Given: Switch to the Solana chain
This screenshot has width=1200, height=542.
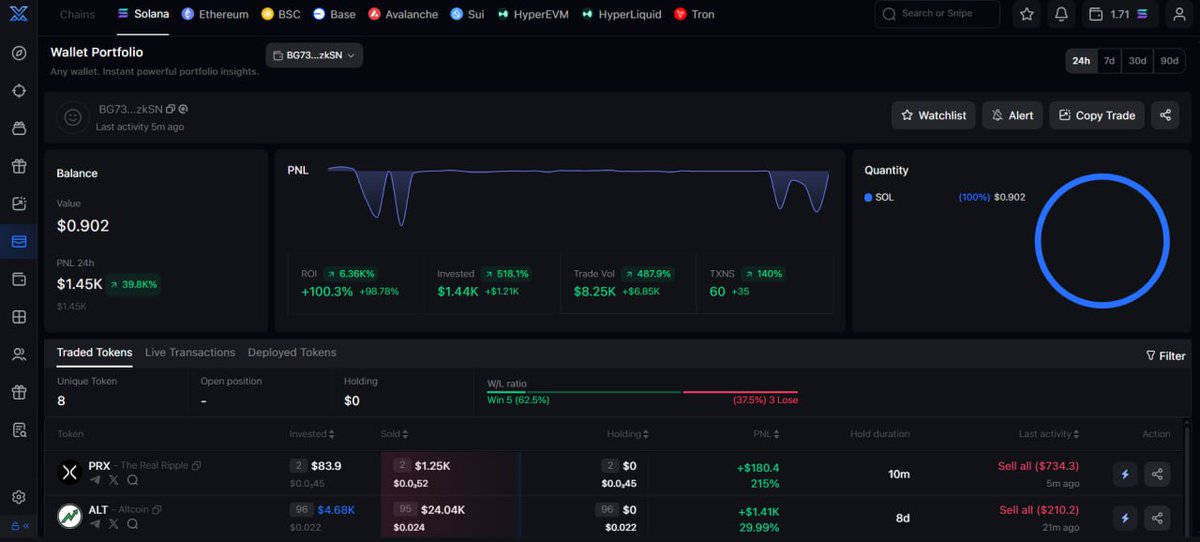Looking at the screenshot, I should coord(143,14).
